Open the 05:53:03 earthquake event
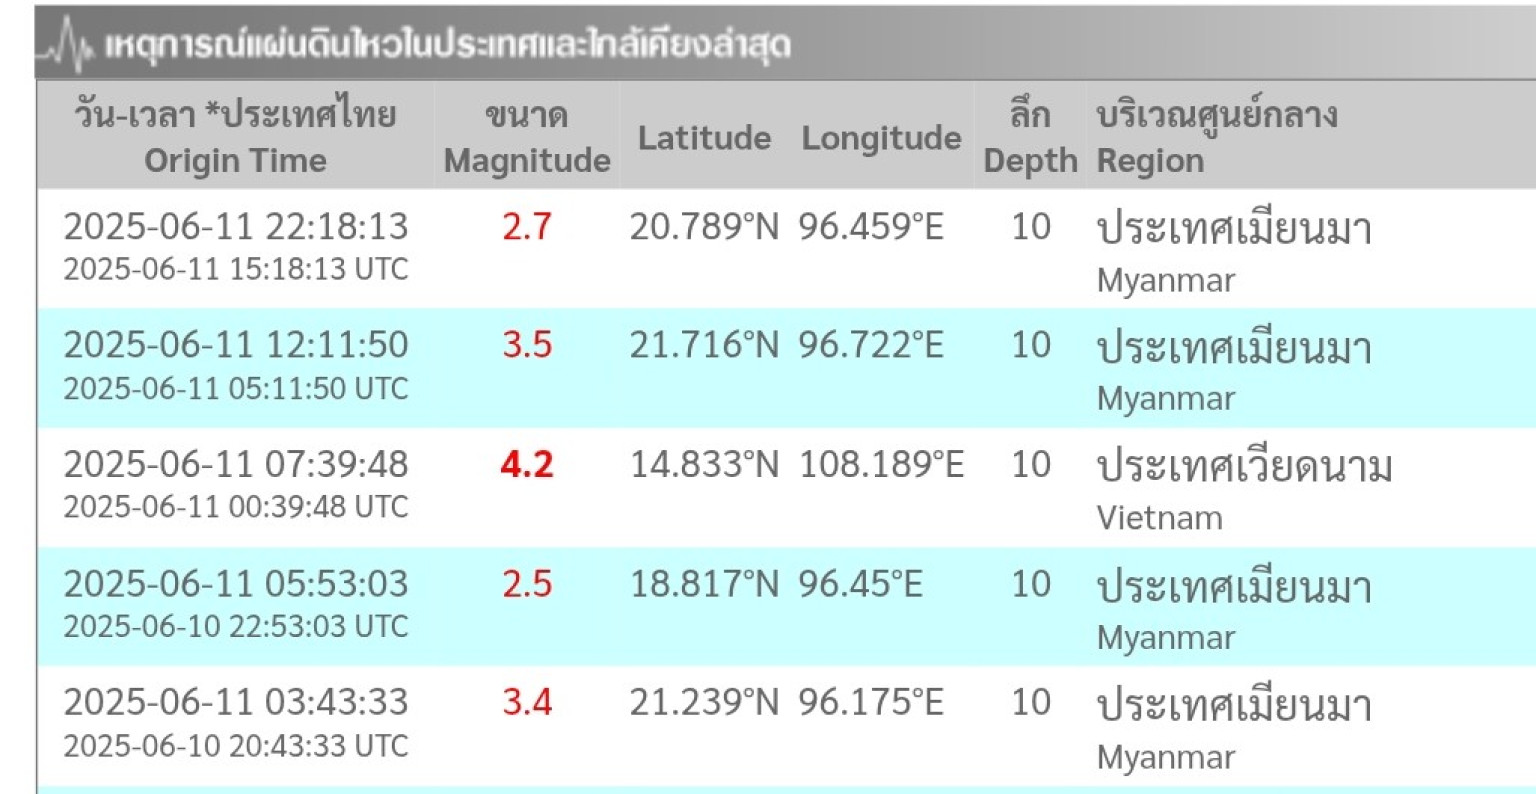This screenshot has height=794, width=1536. (236, 584)
